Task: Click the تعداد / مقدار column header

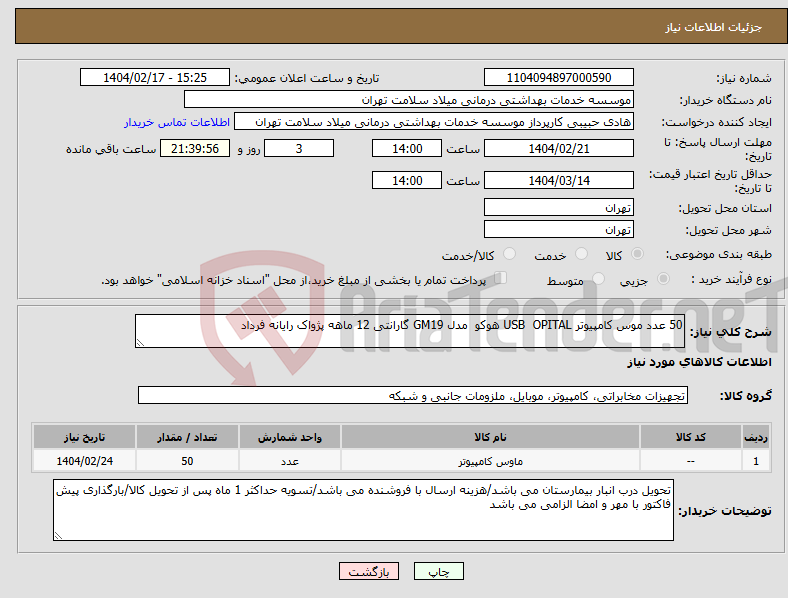Action: tap(187, 437)
